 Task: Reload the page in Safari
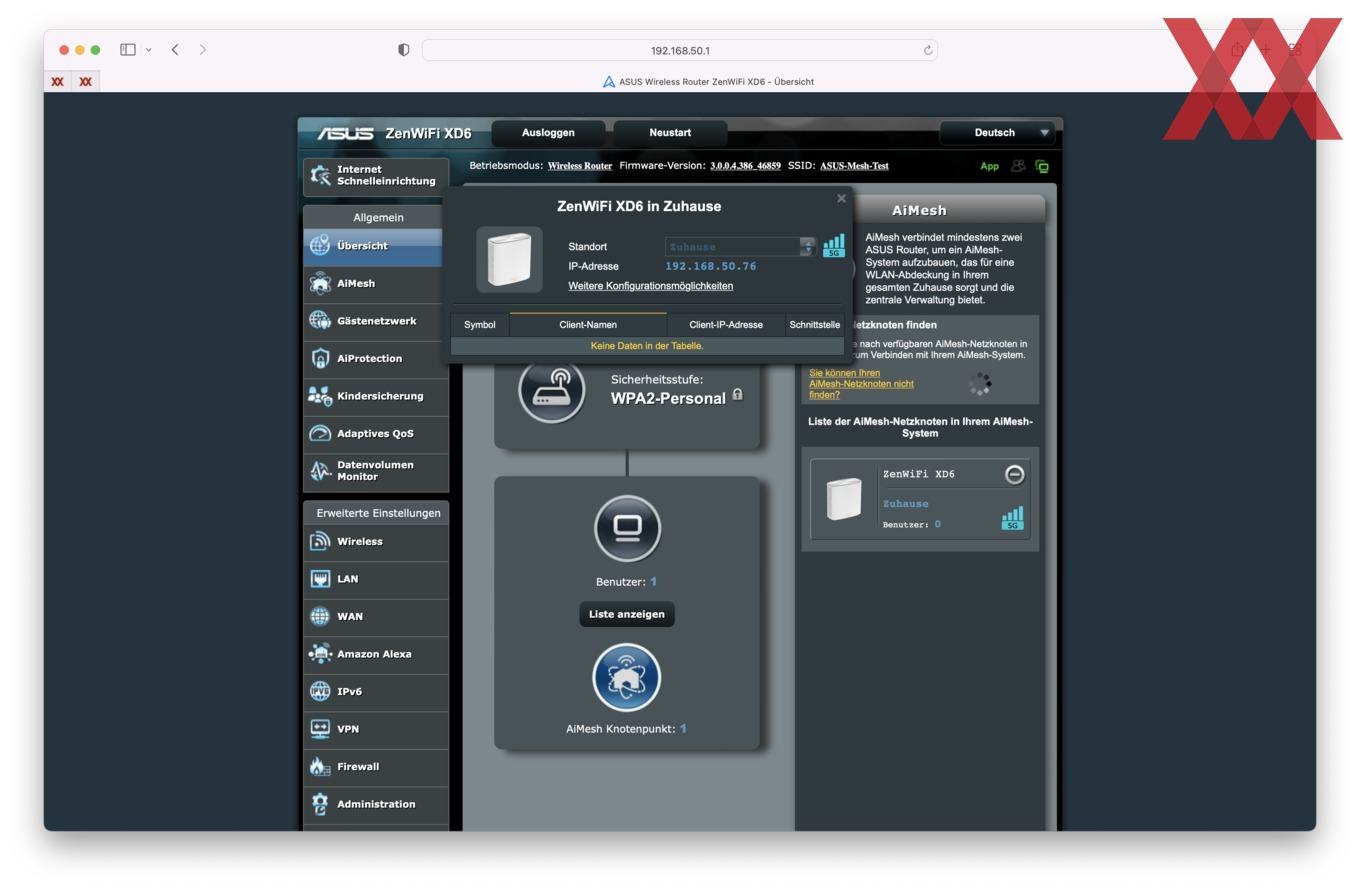click(928, 50)
